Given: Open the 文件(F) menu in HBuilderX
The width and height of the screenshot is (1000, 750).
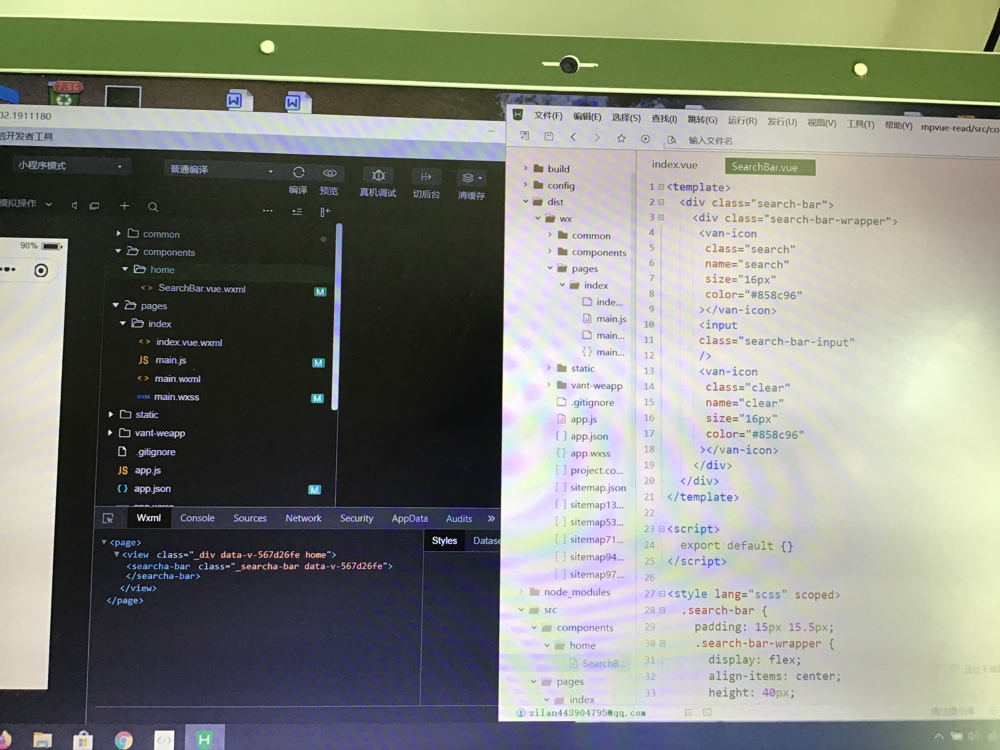Looking at the screenshot, I should tap(548, 116).
